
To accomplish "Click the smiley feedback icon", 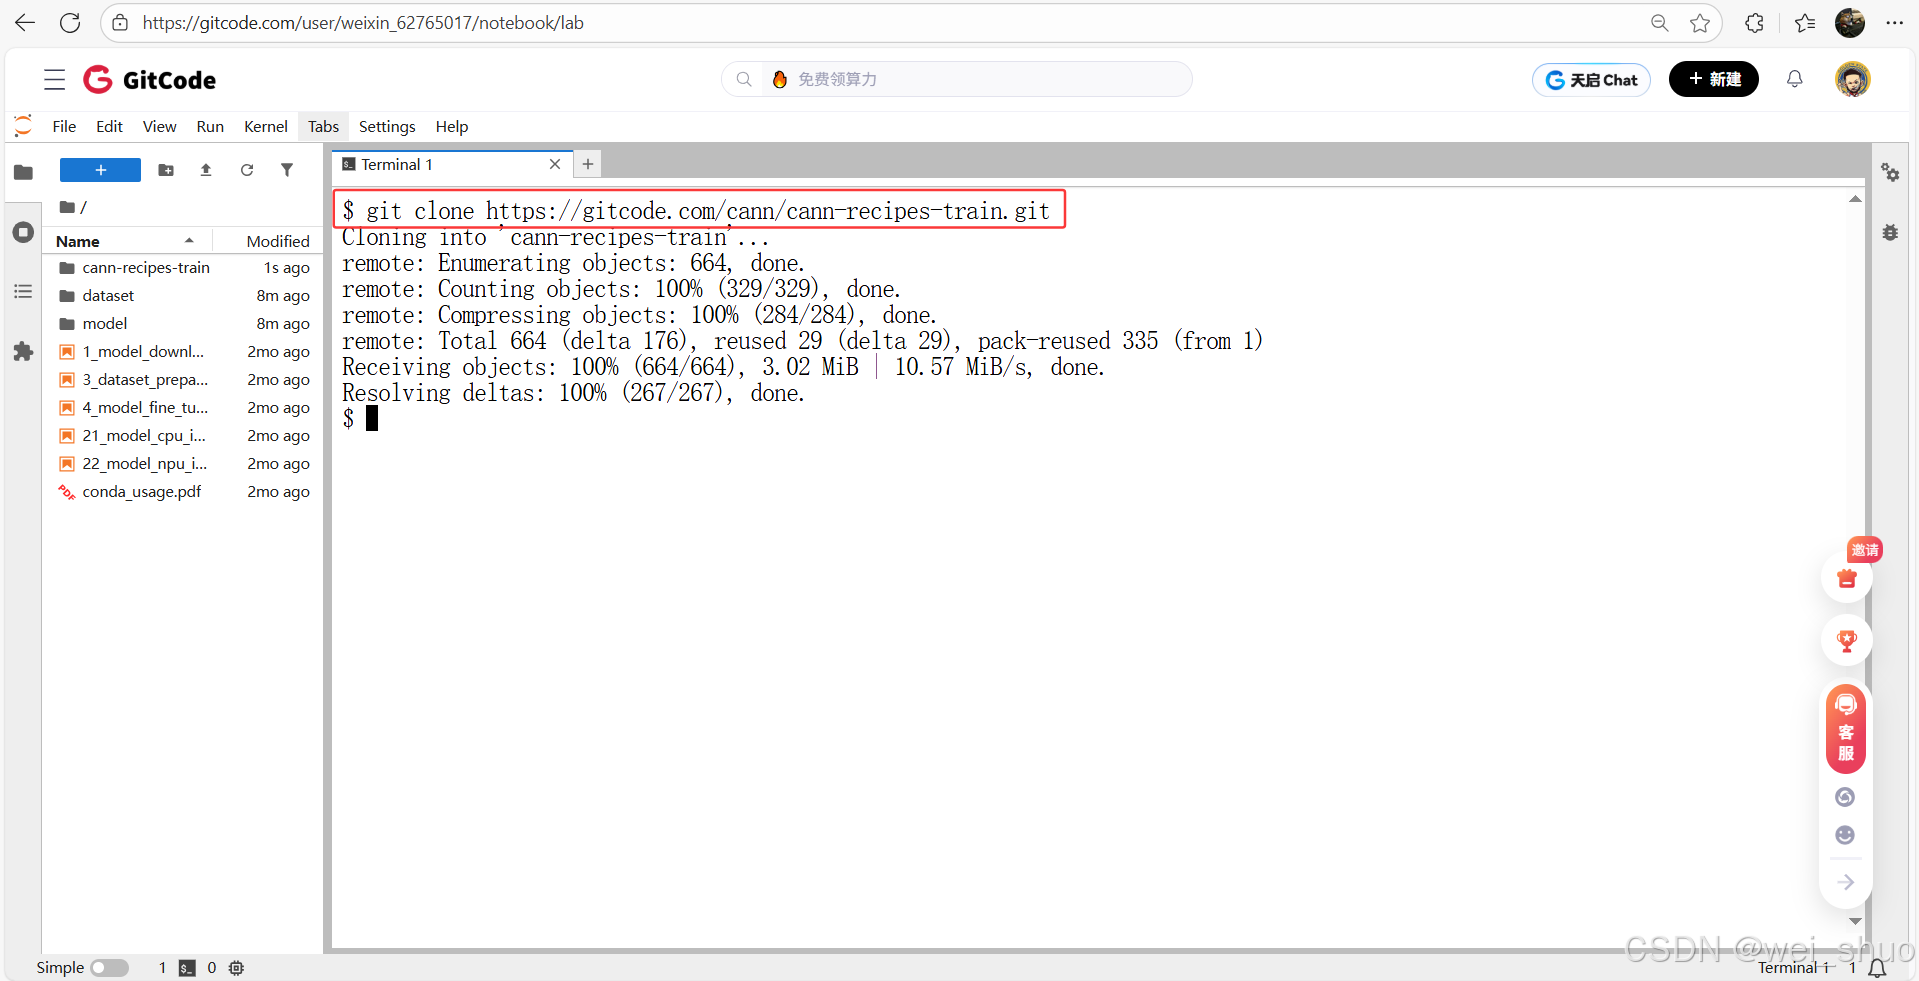I will click(1845, 835).
